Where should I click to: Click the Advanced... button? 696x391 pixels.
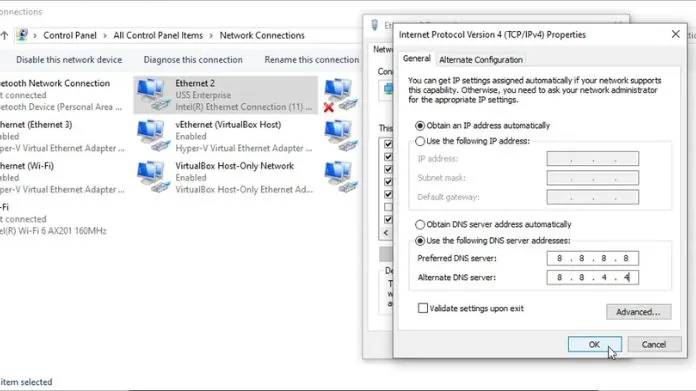(638, 312)
